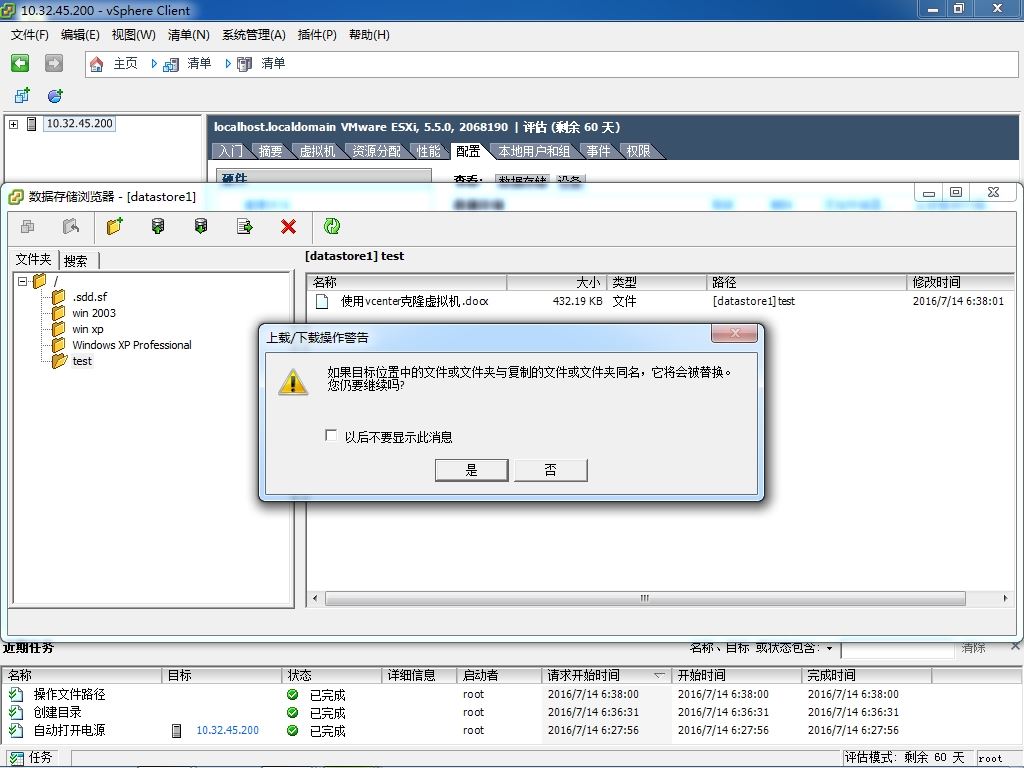
Task: Open the 编辑(E) menu
Action: [80, 35]
